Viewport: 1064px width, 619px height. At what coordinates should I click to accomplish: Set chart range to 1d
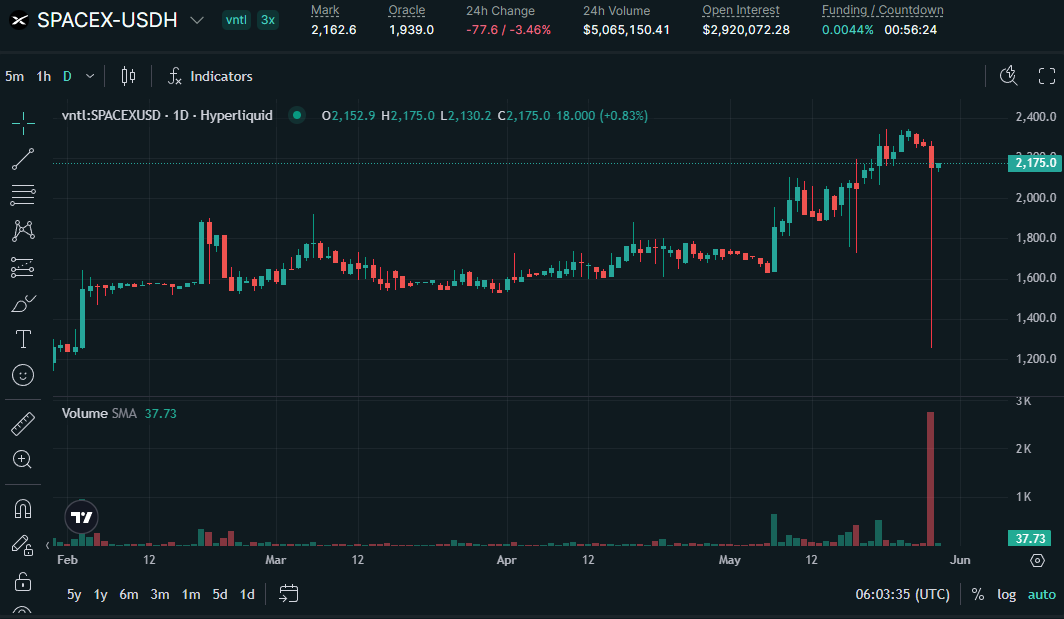[247, 595]
